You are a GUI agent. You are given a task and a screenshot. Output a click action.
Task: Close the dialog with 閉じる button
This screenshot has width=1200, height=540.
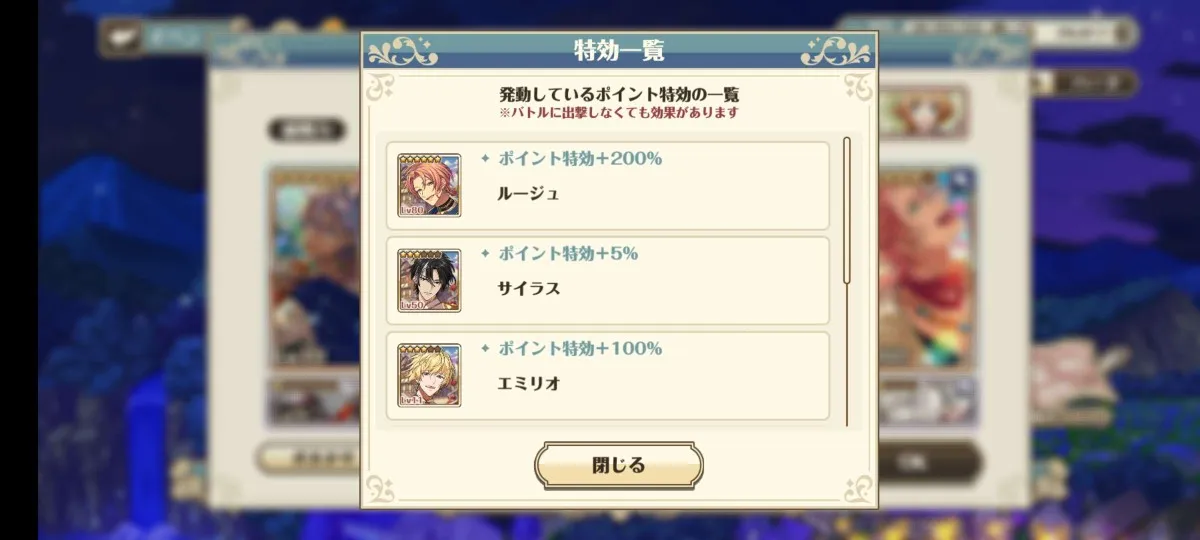pyautogui.click(x=619, y=466)
